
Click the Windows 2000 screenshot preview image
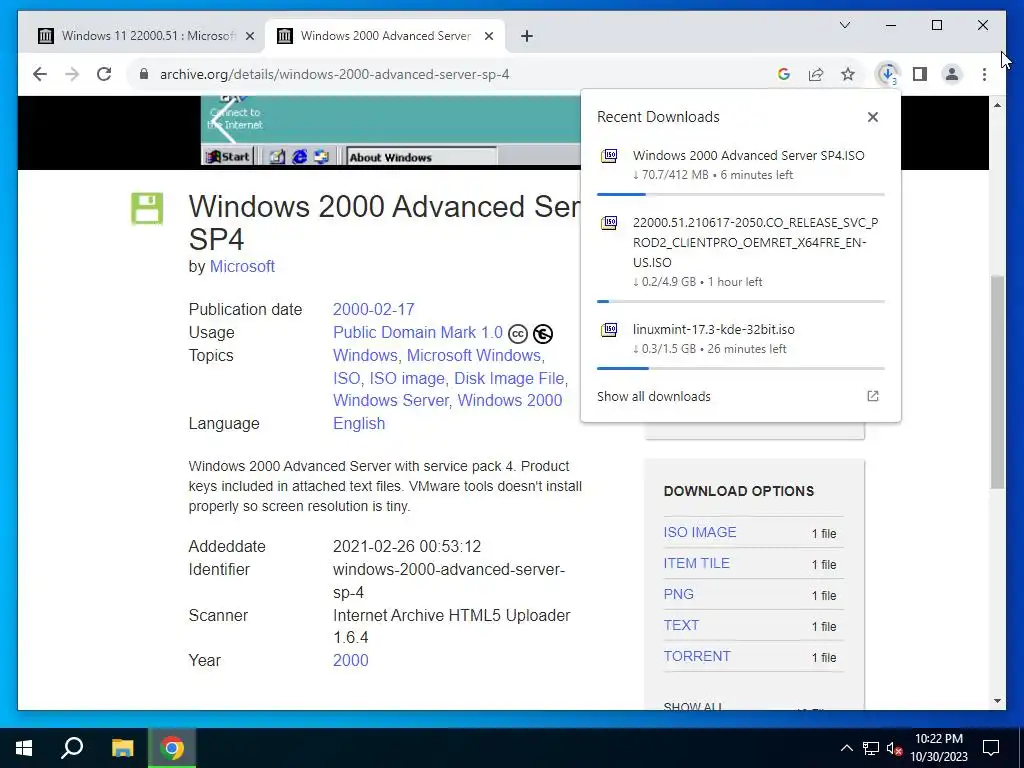[391, 131]
